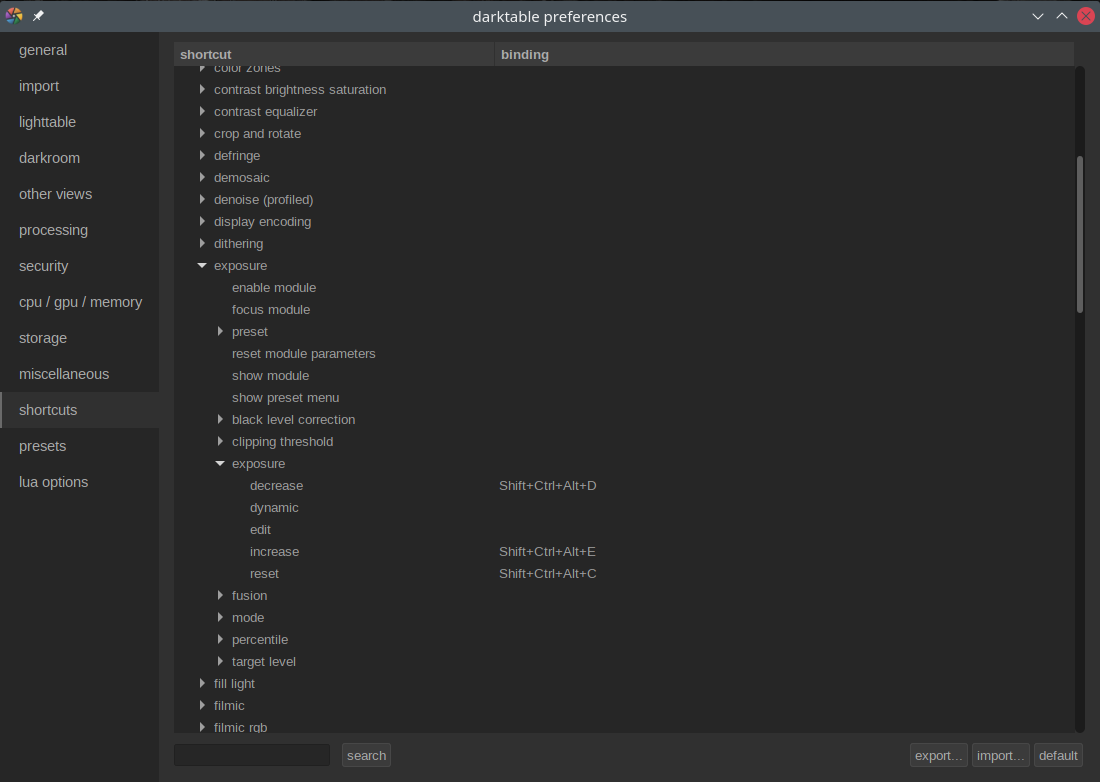This screenshot has width=1100, height=782.
Task: Select the enable module shortcut row
Action: [x=624, y=288]
